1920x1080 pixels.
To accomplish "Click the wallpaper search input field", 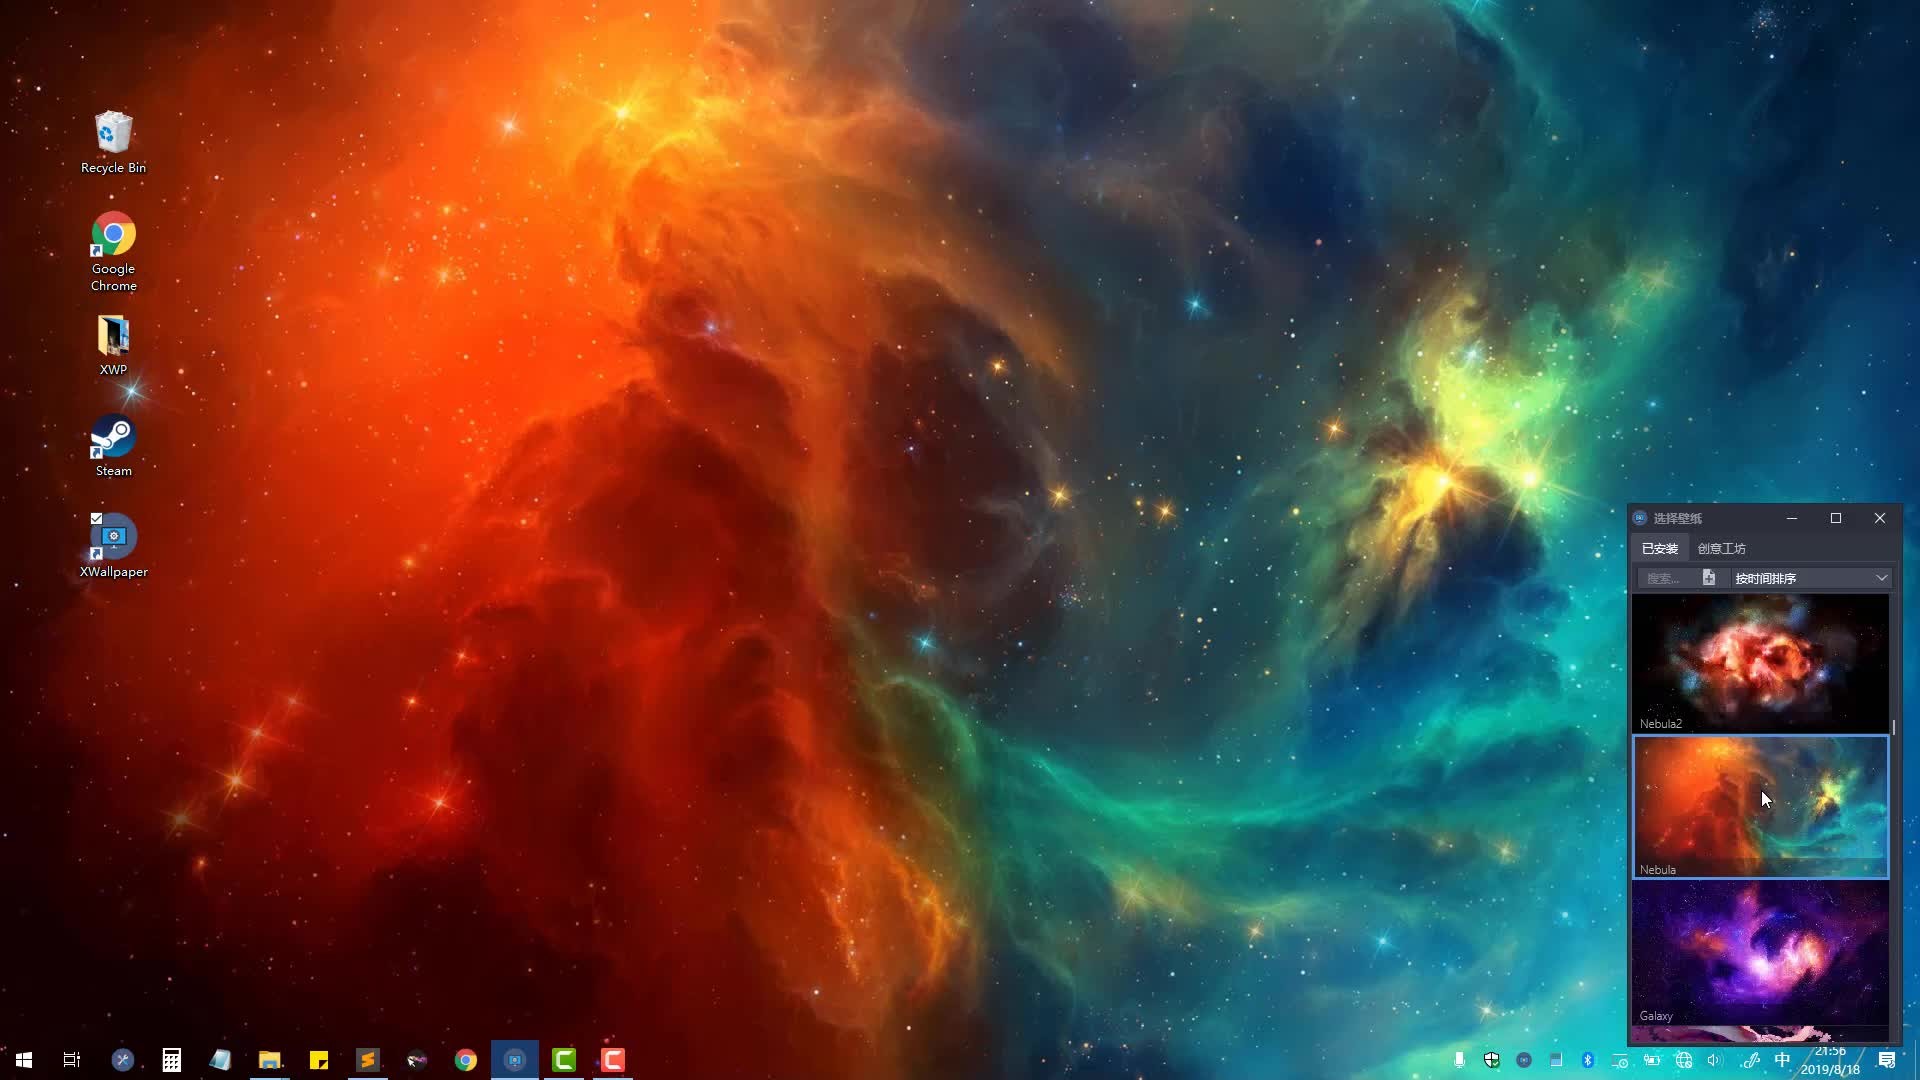I will [1665, 578].
